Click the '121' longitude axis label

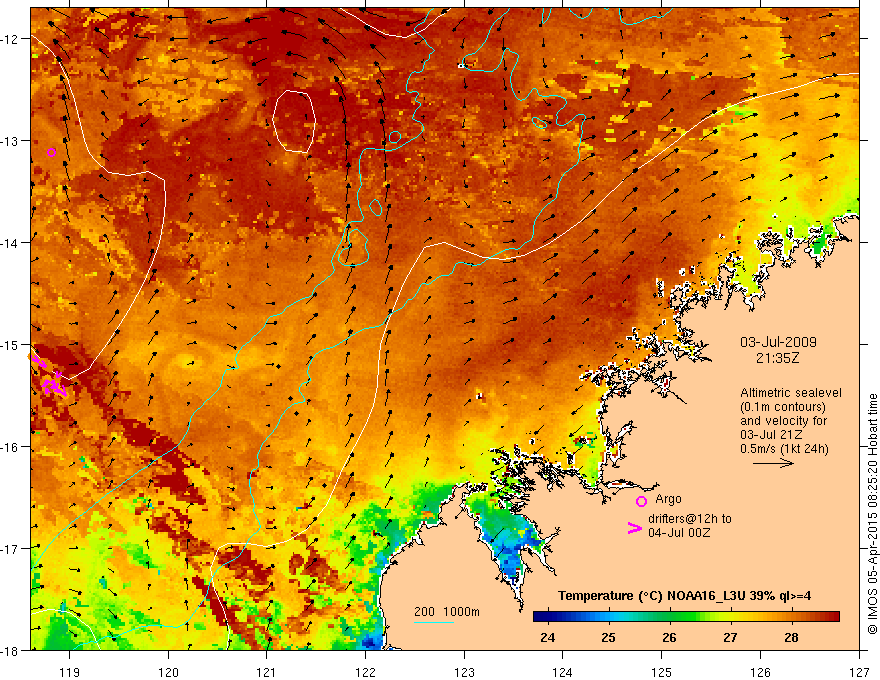267,672
